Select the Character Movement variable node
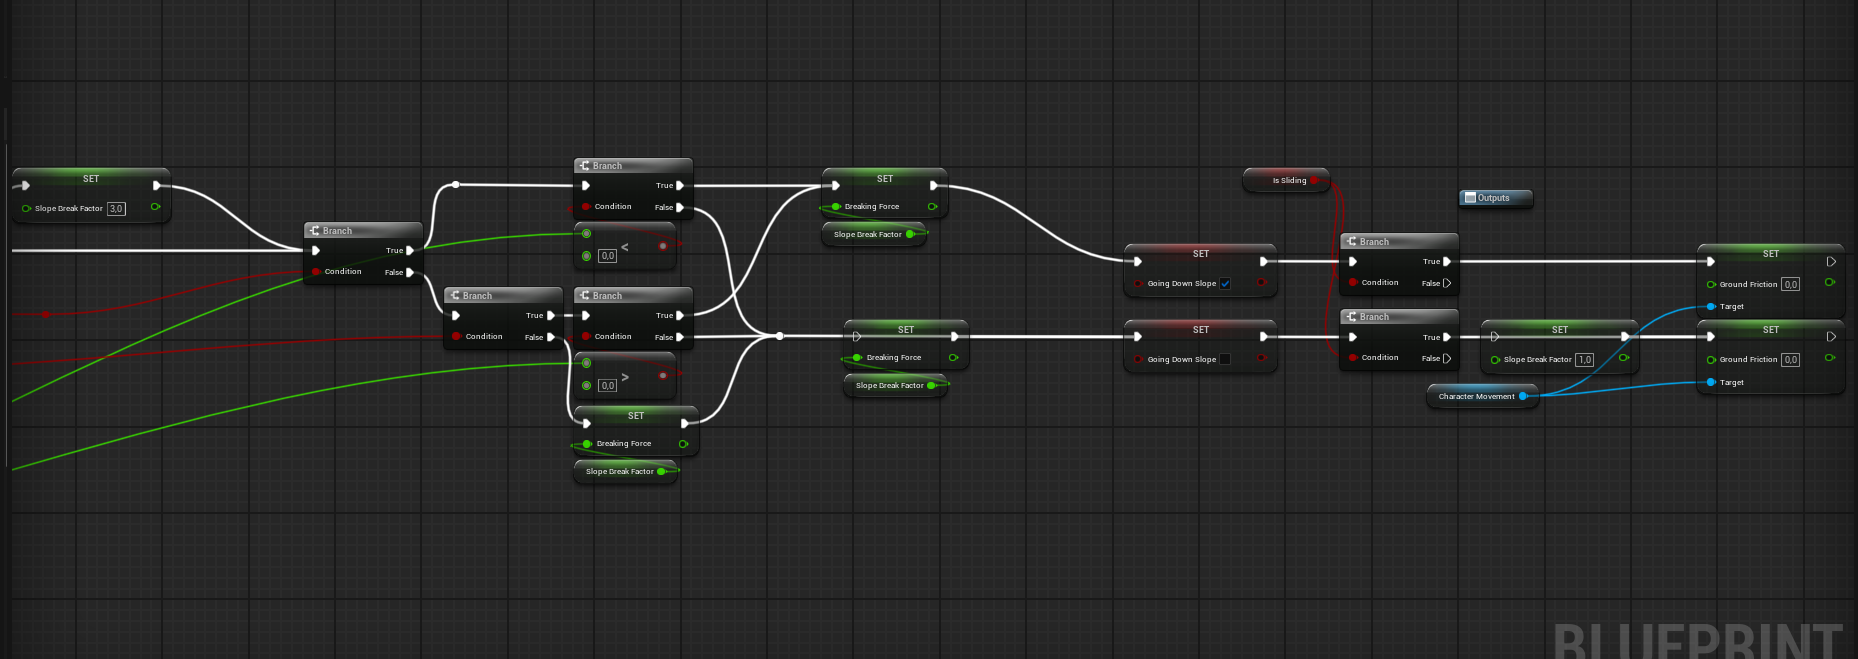1858x659 pixels. coord(1476,397)
